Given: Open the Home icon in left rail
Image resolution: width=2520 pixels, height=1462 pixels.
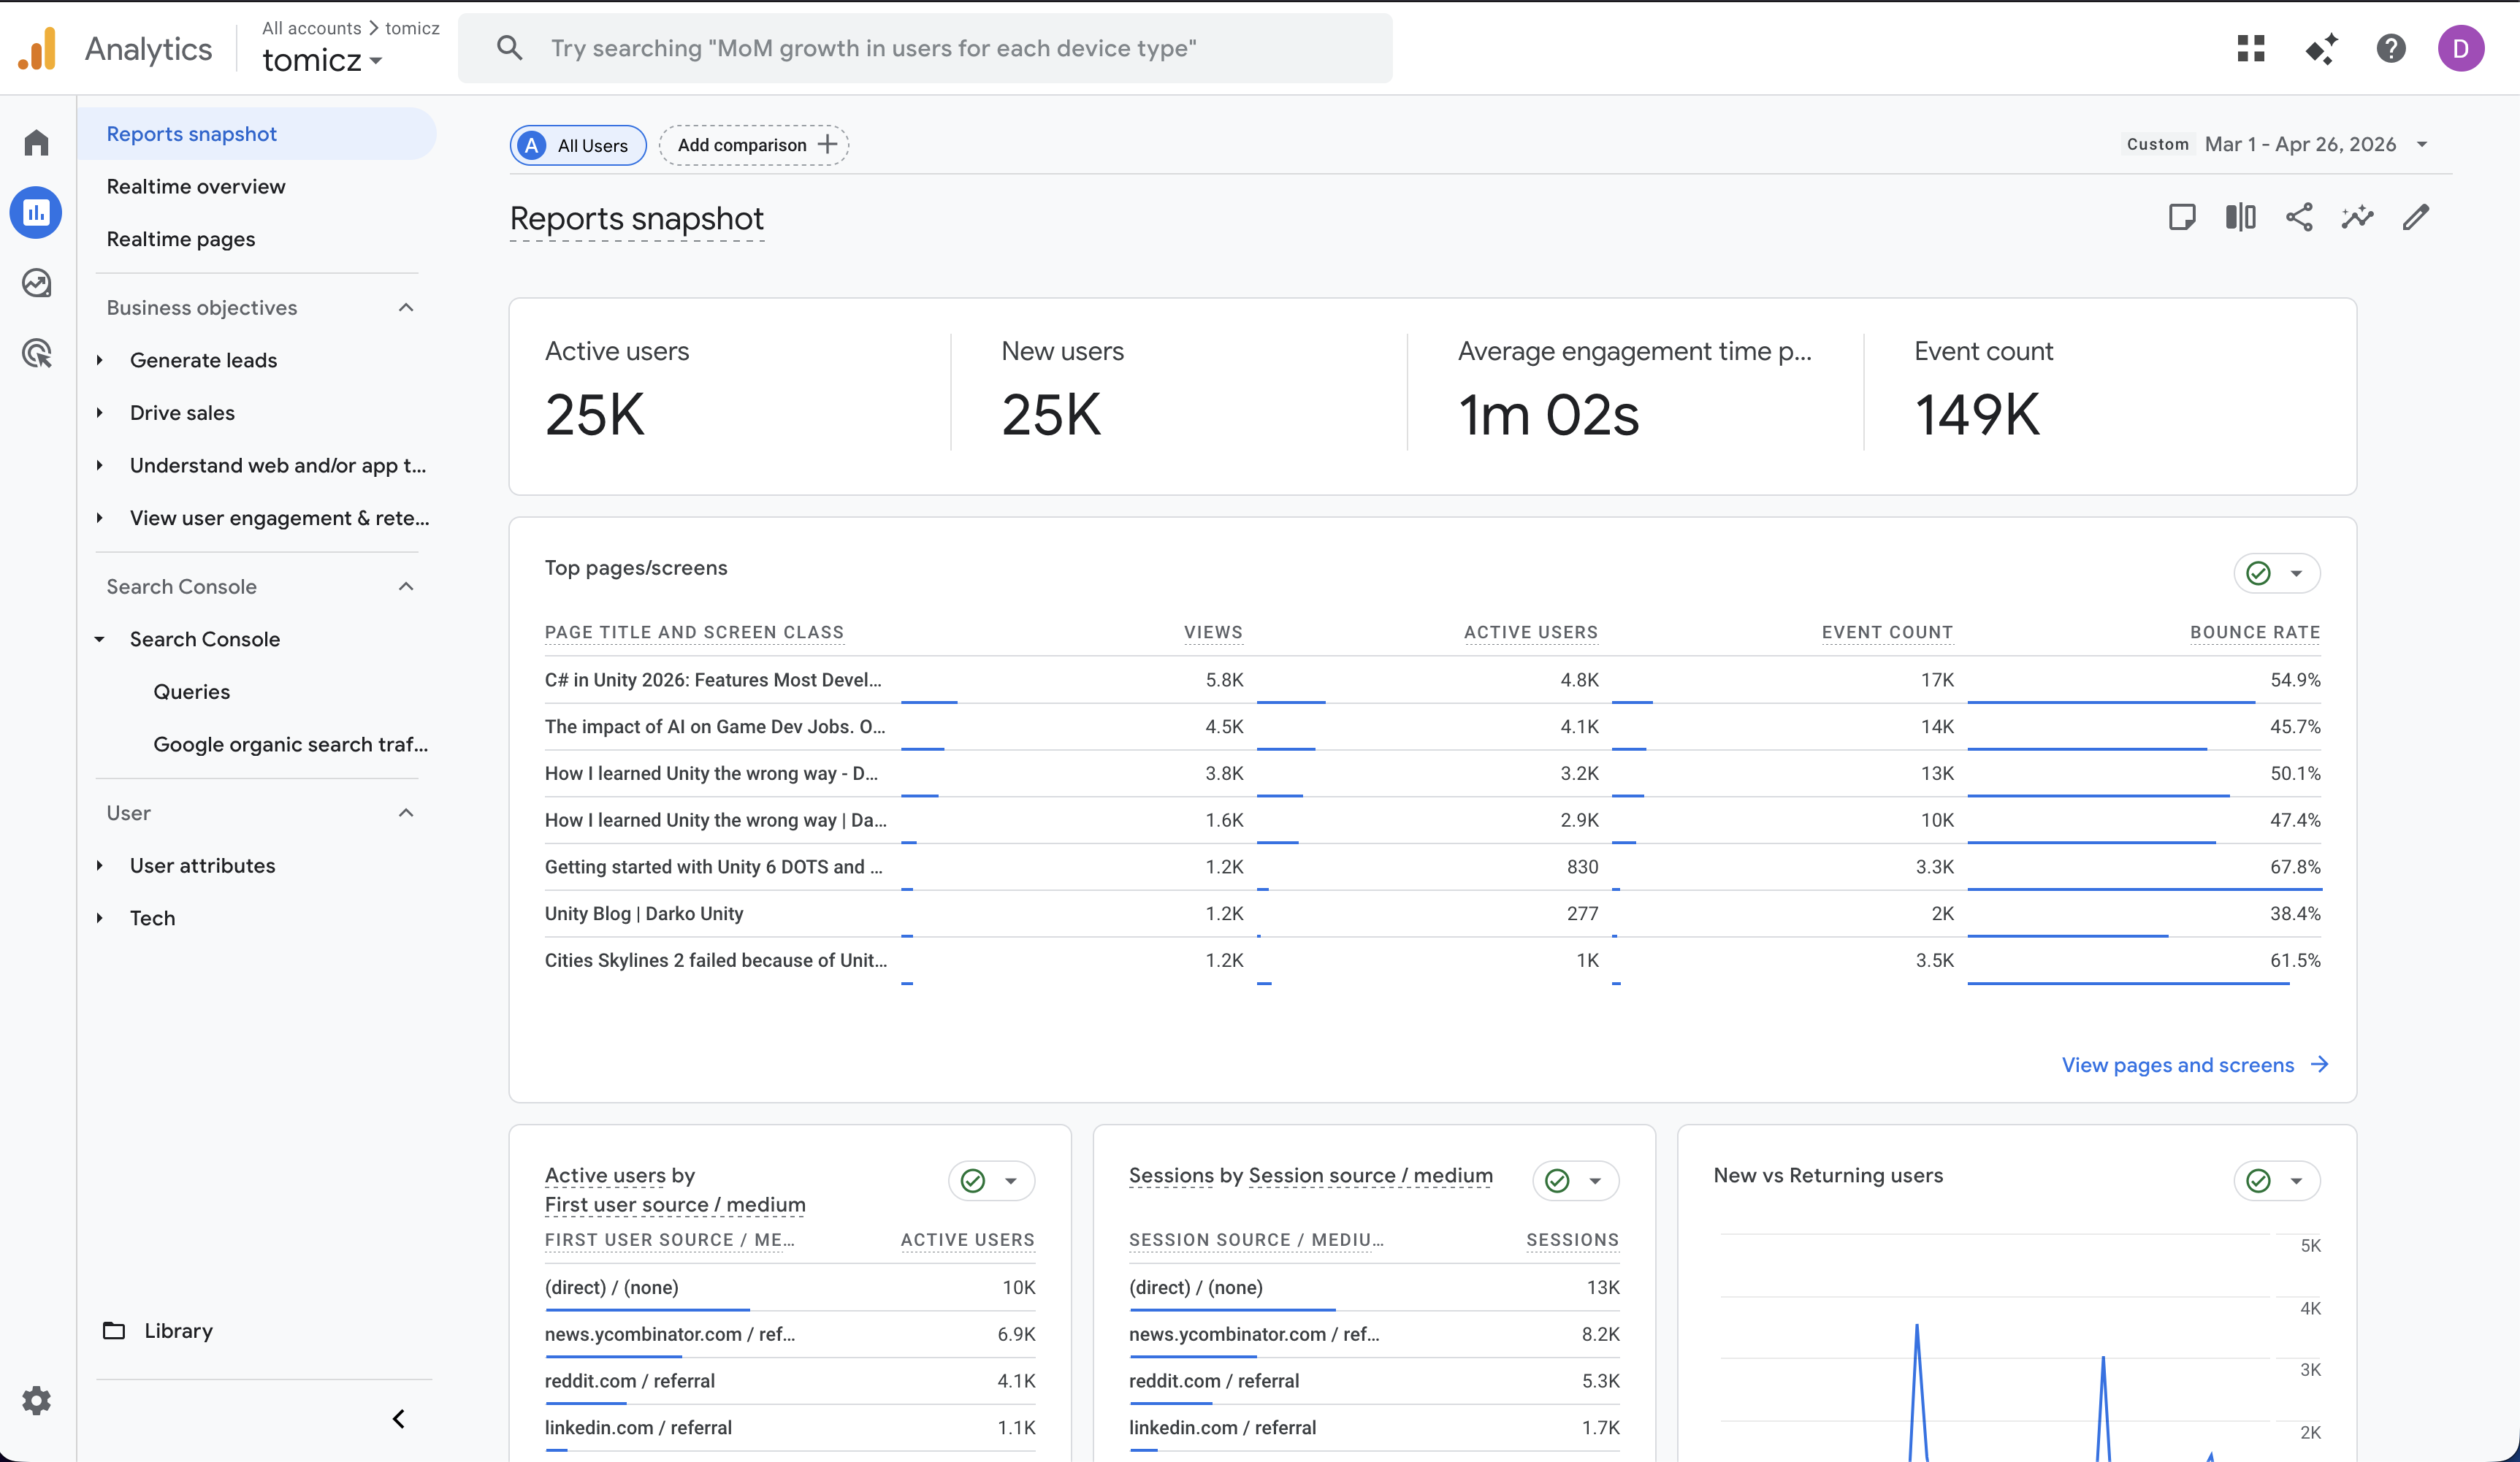Looking at the screenshot, I should (x=36, y=143).
